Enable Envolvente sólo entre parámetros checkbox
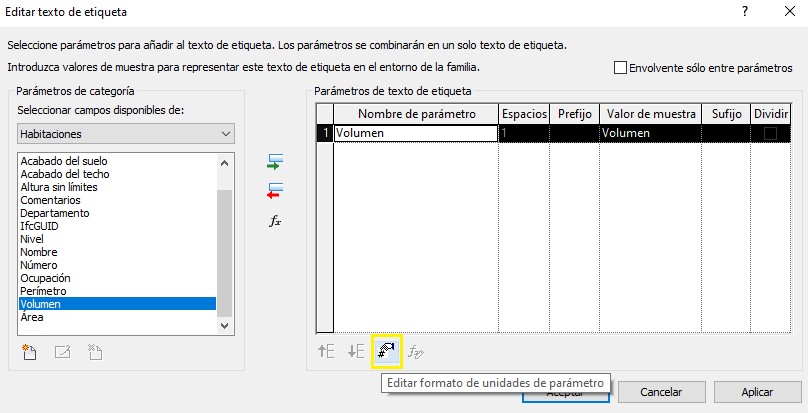Image resolution: width=808 pixels, height=413 pixels. (x=621, y=68)
